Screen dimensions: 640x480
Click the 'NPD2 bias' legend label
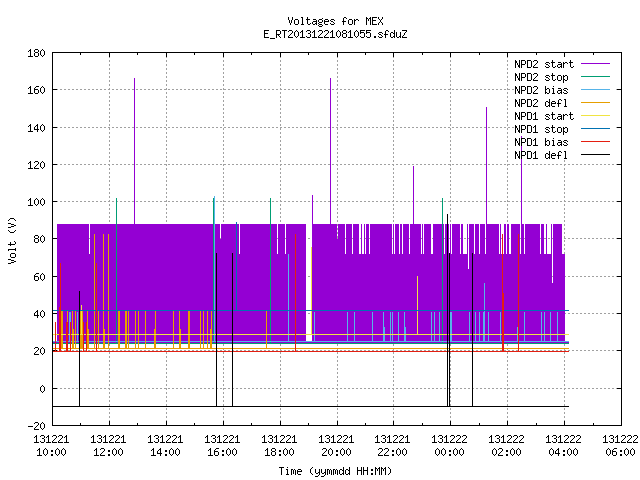tap(541, 90)
